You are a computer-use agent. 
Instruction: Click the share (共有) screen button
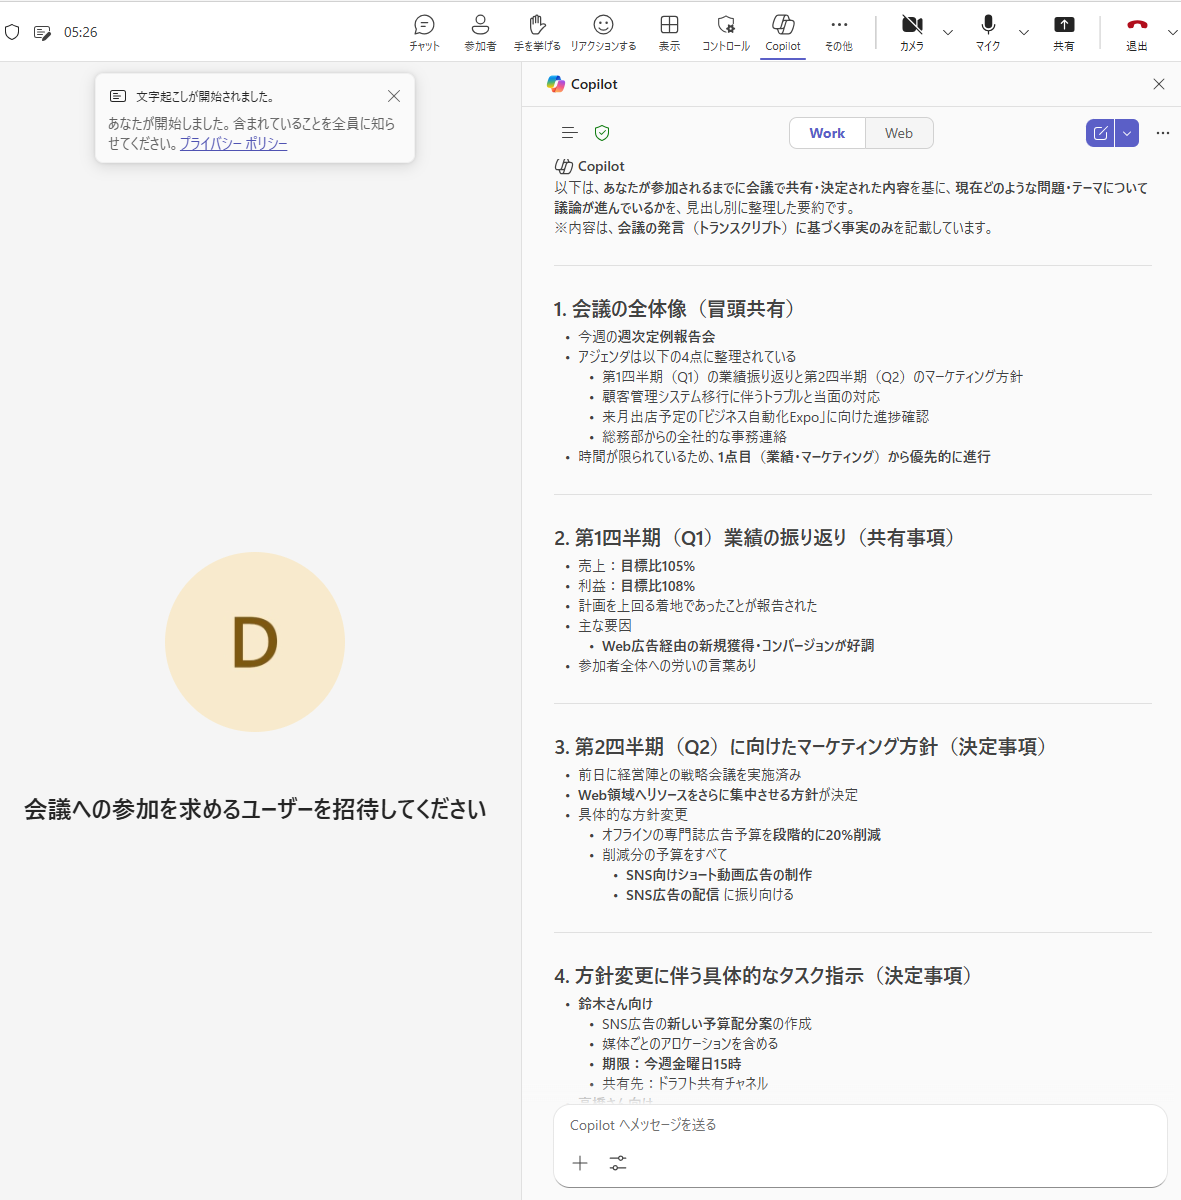coord(1064,32)
